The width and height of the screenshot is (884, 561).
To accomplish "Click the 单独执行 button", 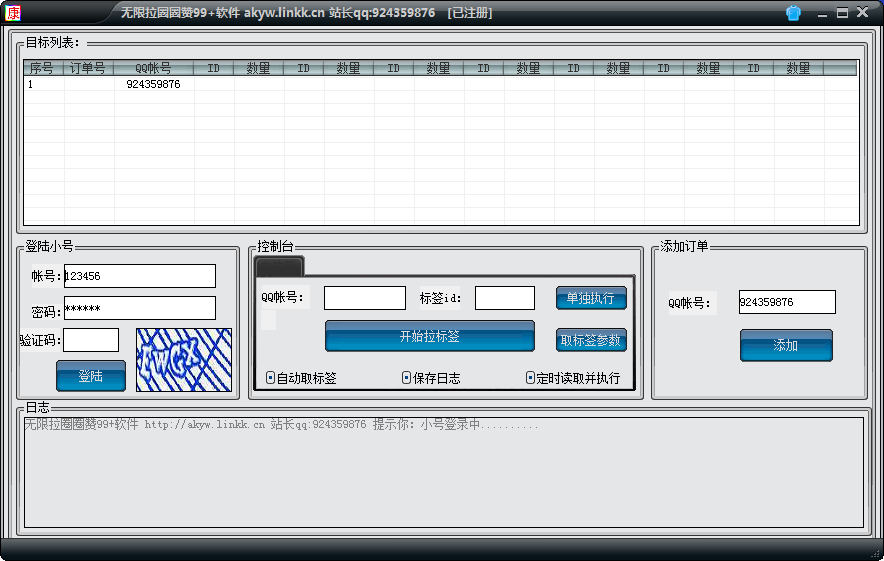I will (591, 298).
